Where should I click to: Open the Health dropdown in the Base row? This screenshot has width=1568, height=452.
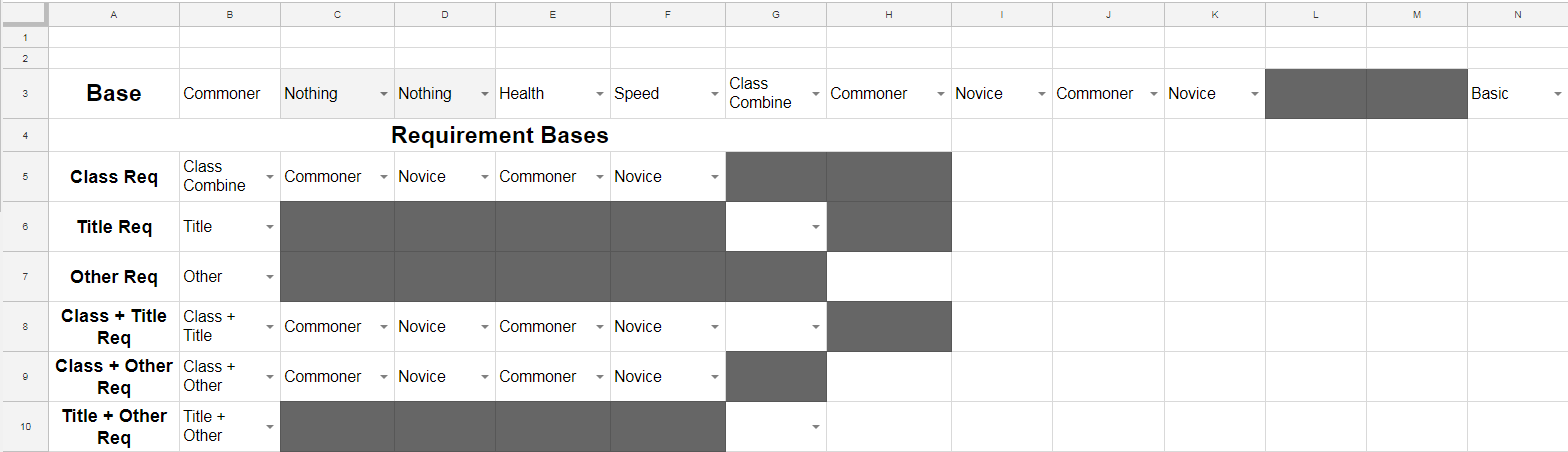tap(600, 94)
